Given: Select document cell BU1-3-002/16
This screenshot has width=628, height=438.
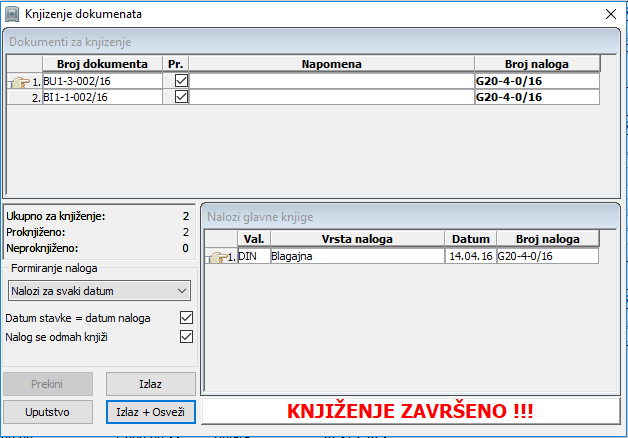Looking at the screenshot, I should tap(103, 81).
